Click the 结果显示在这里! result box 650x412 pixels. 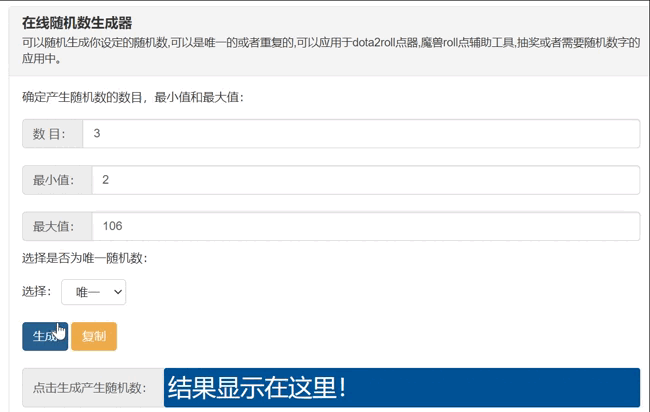[402, 388]
